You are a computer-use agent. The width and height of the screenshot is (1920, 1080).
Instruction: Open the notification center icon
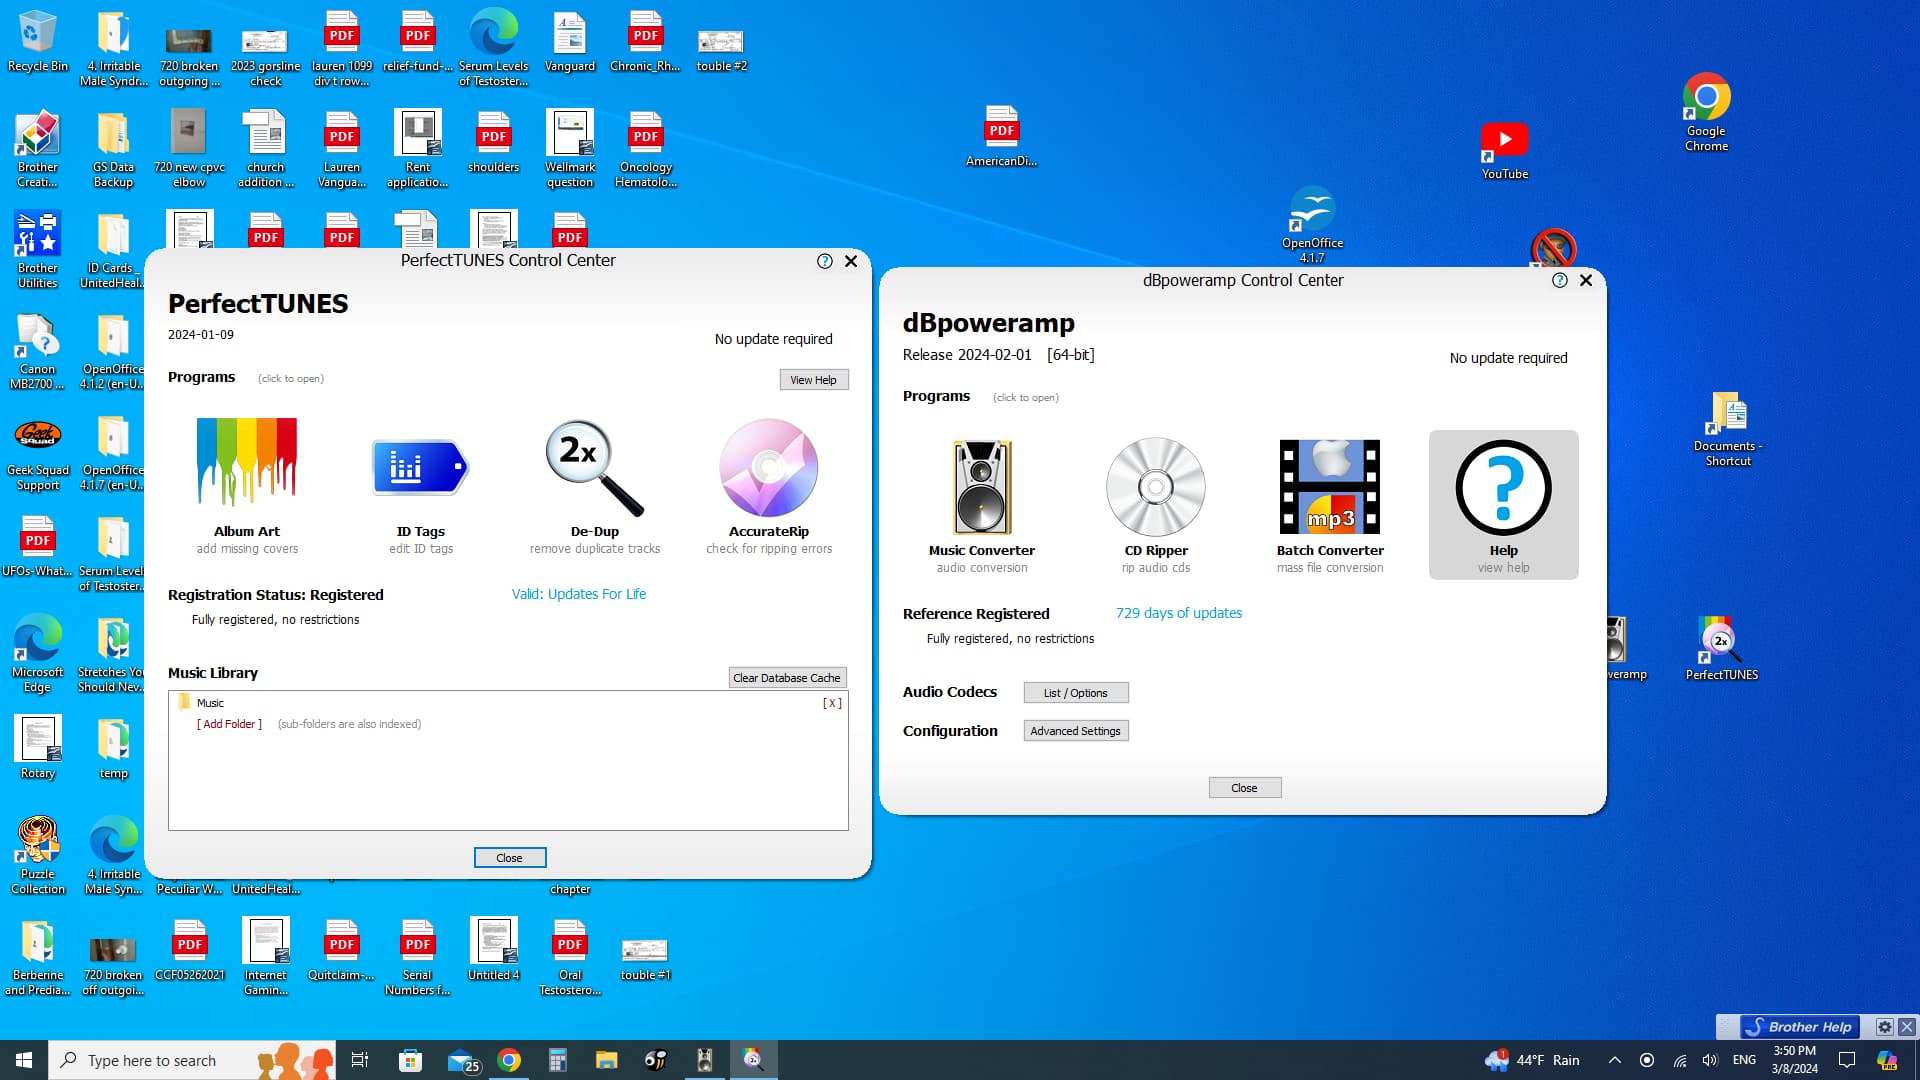click(1847, 1060)
